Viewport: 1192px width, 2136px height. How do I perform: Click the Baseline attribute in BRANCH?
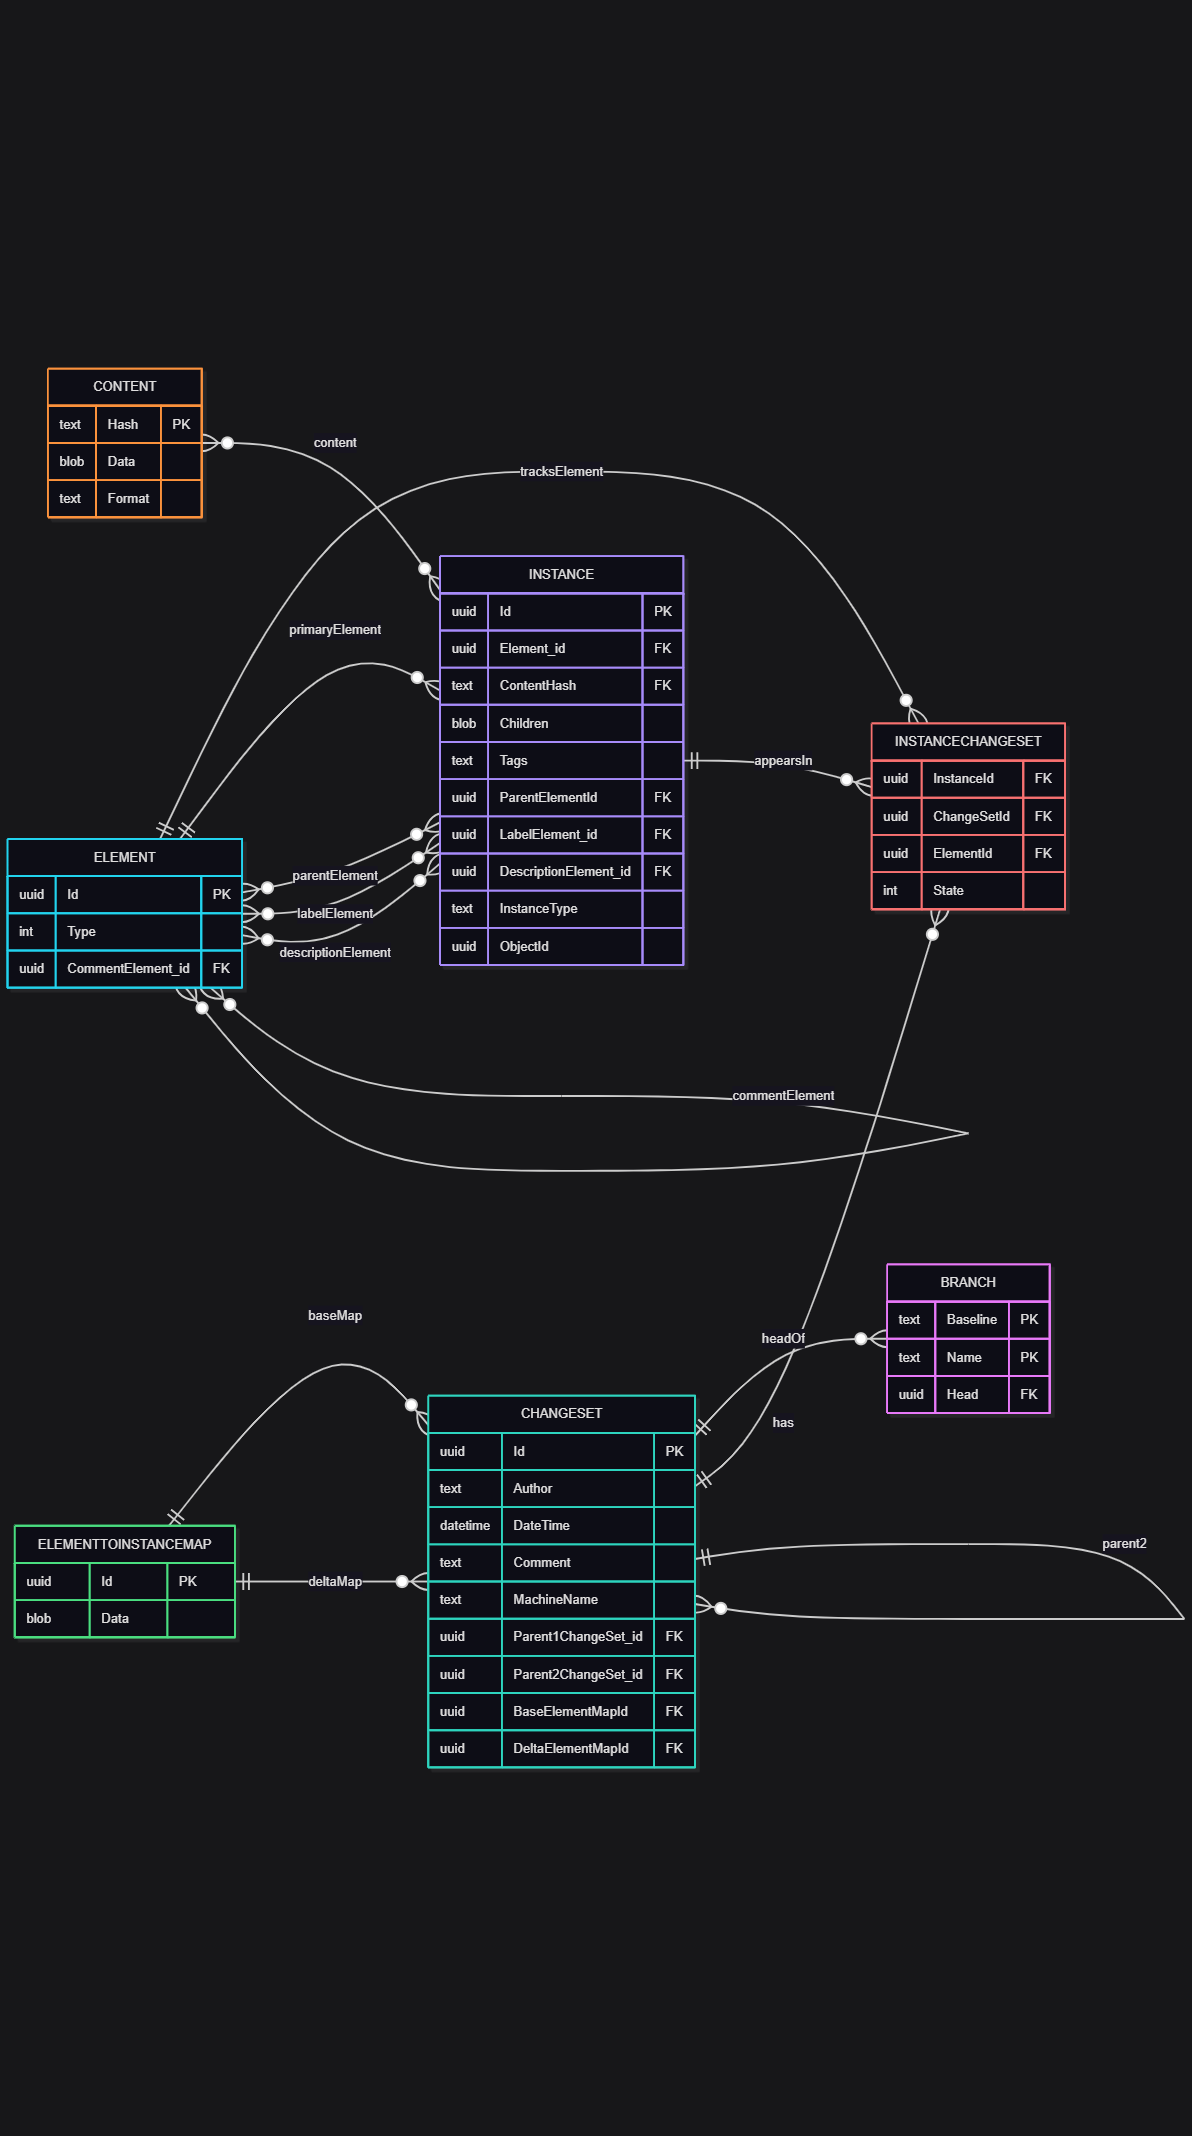(x=971, y=1319)
